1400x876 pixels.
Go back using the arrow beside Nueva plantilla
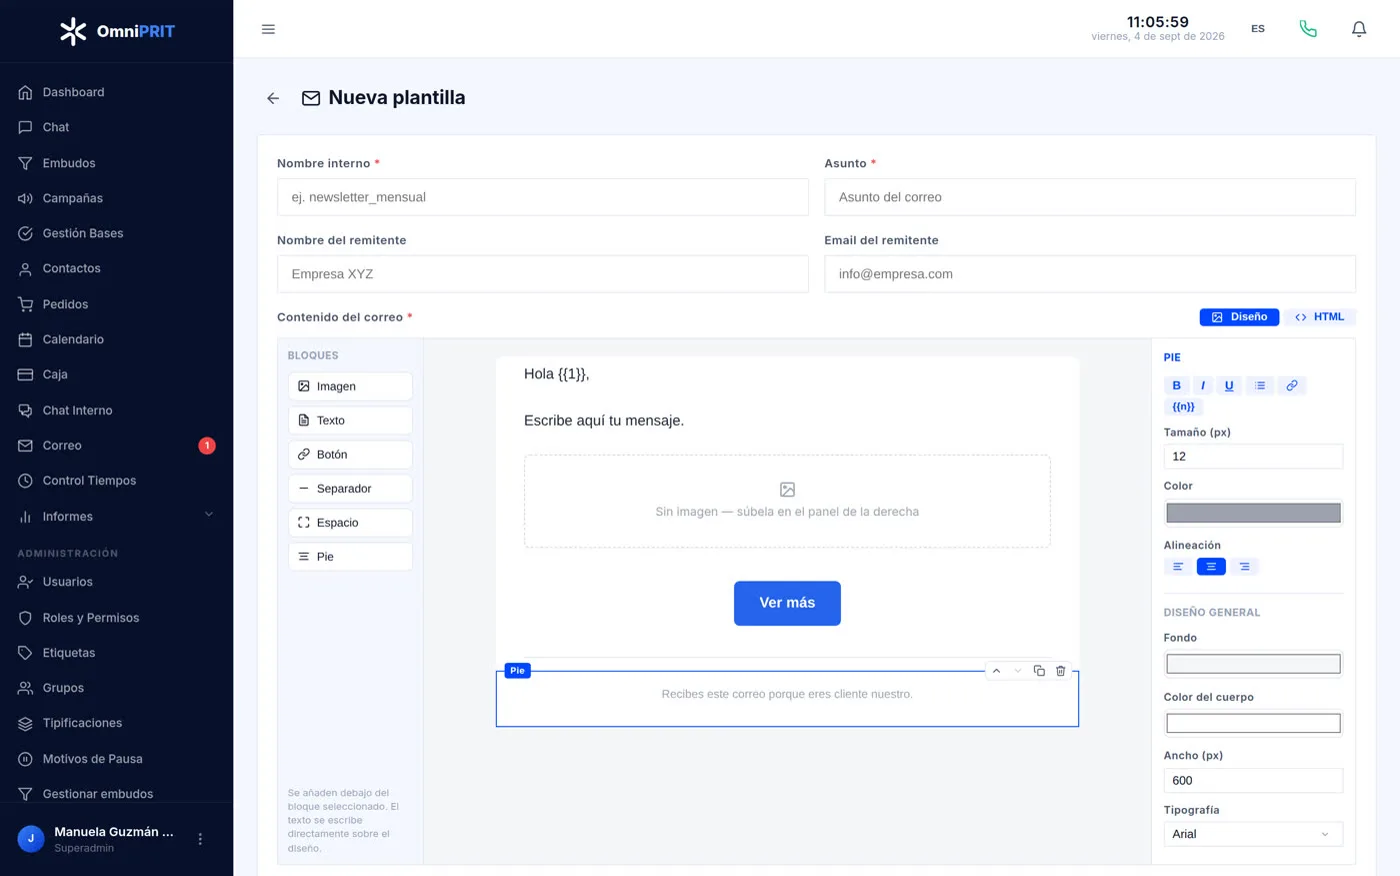pyautogui.click(x=273, y=98)
